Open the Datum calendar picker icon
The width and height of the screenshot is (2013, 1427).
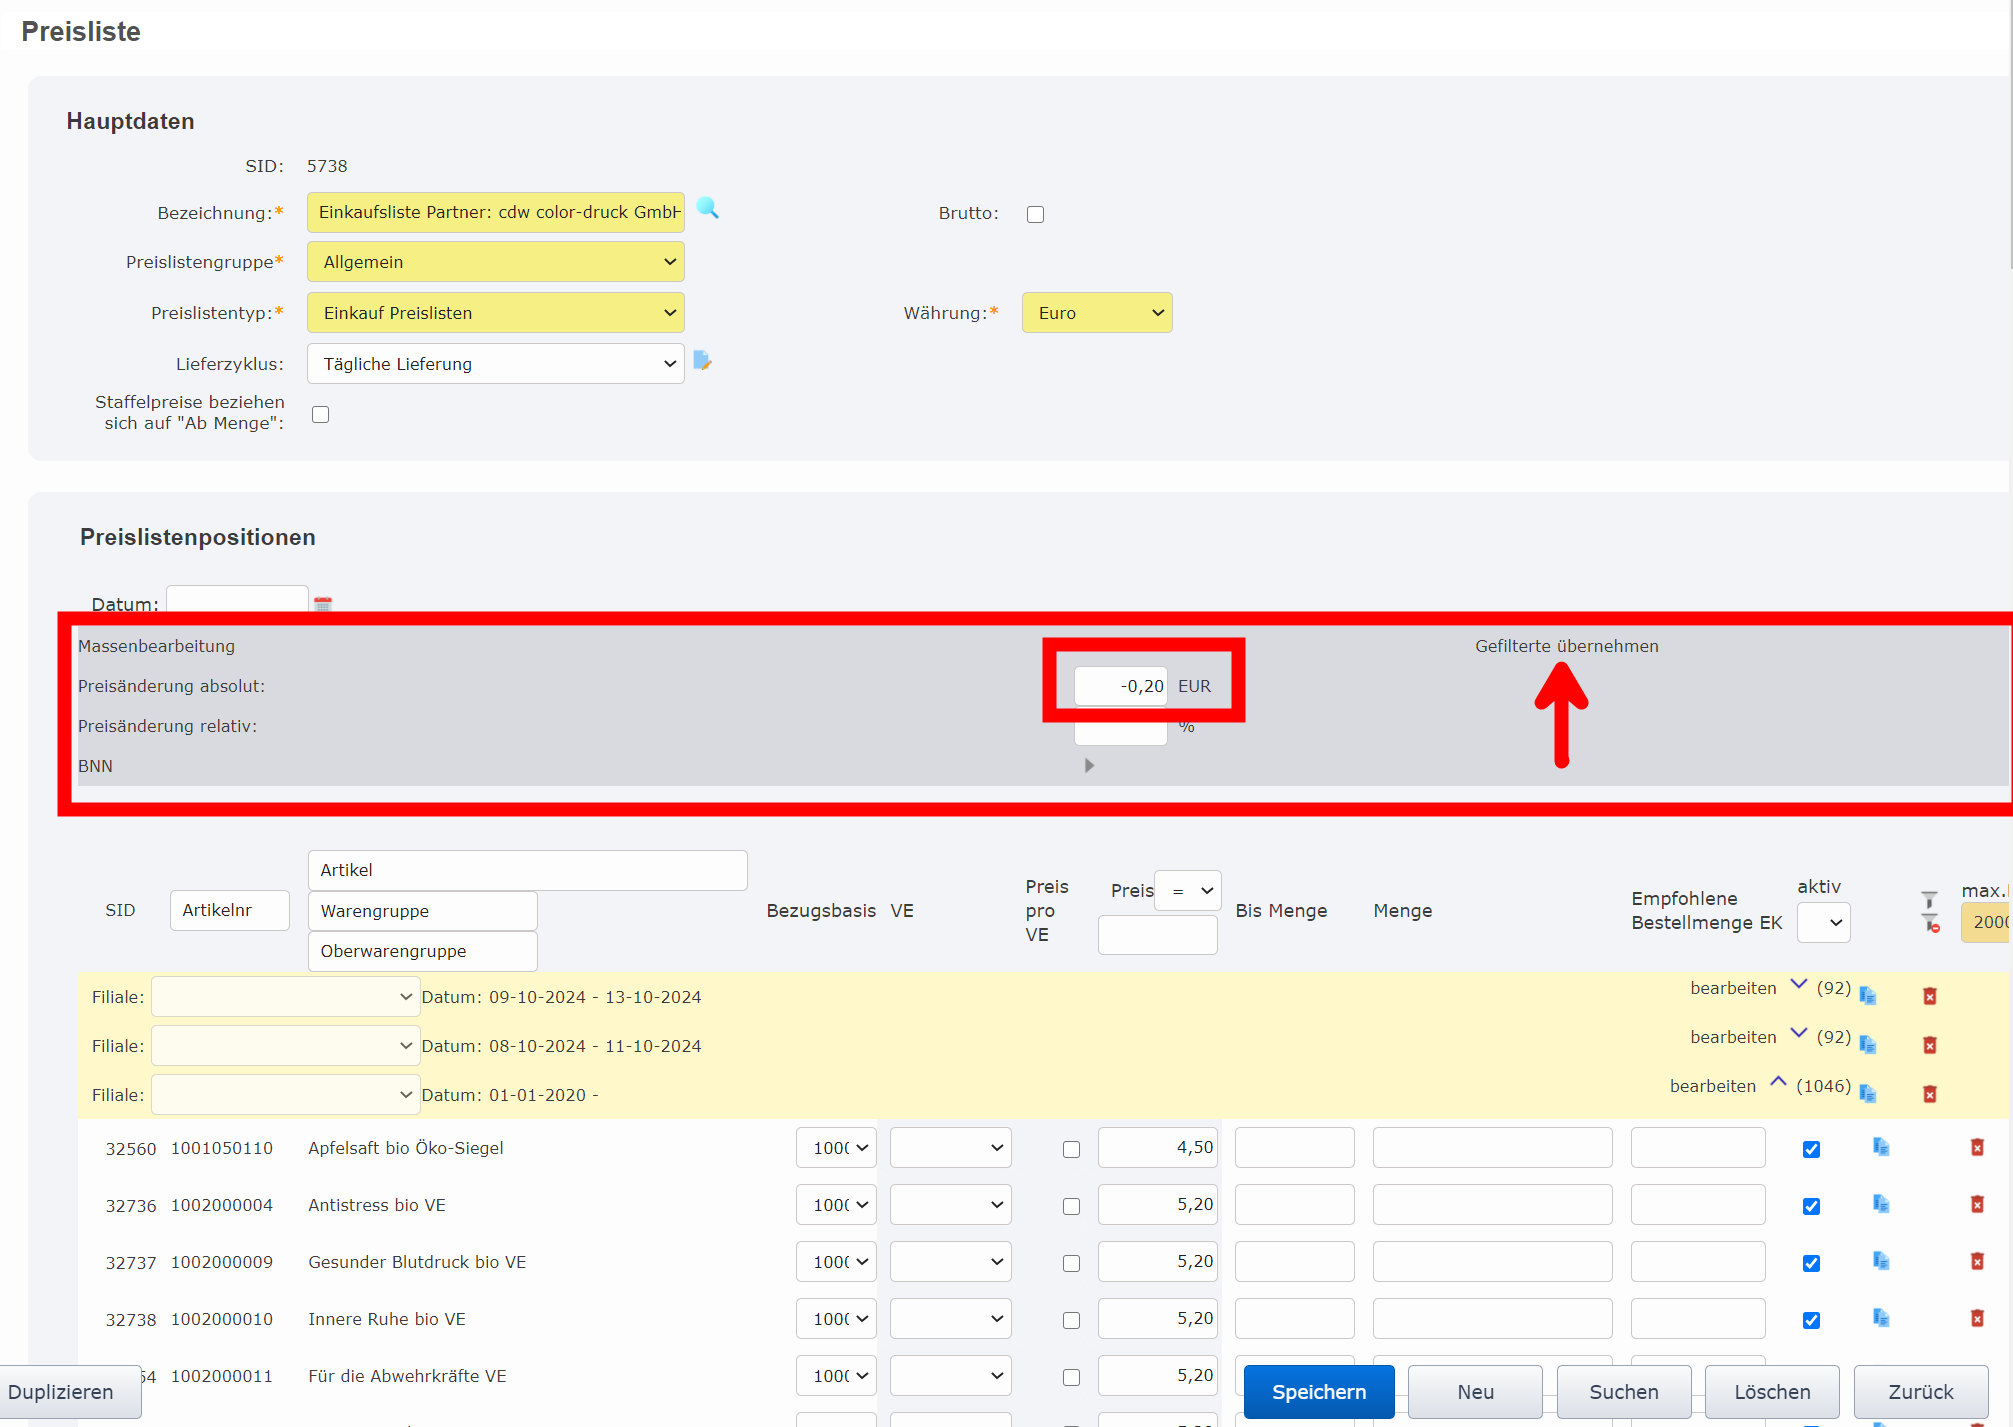(x=322, y=604)
